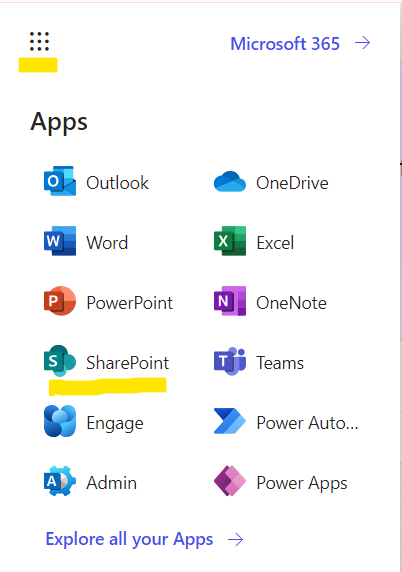Select the Teams label
This screenshot has width=402, height=572.
[x=280, y=363]
